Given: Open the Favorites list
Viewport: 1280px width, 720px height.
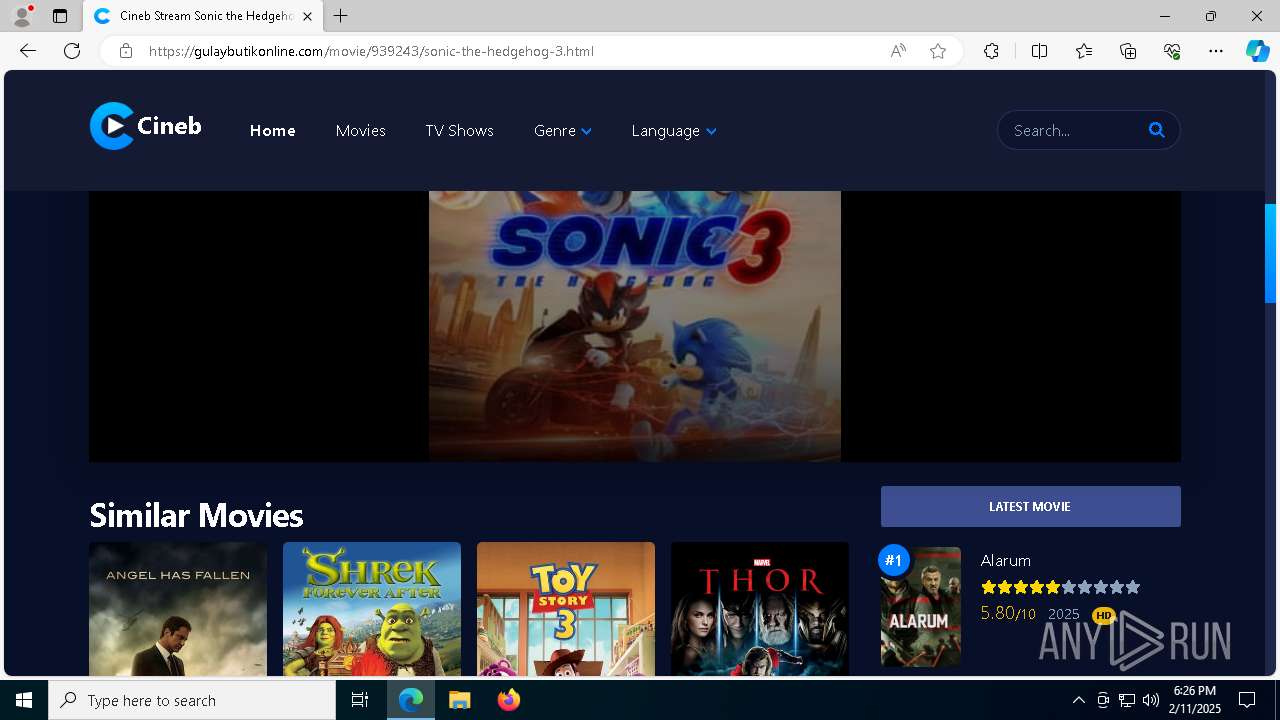Looking at the screenshot, I should [1084, 51].
